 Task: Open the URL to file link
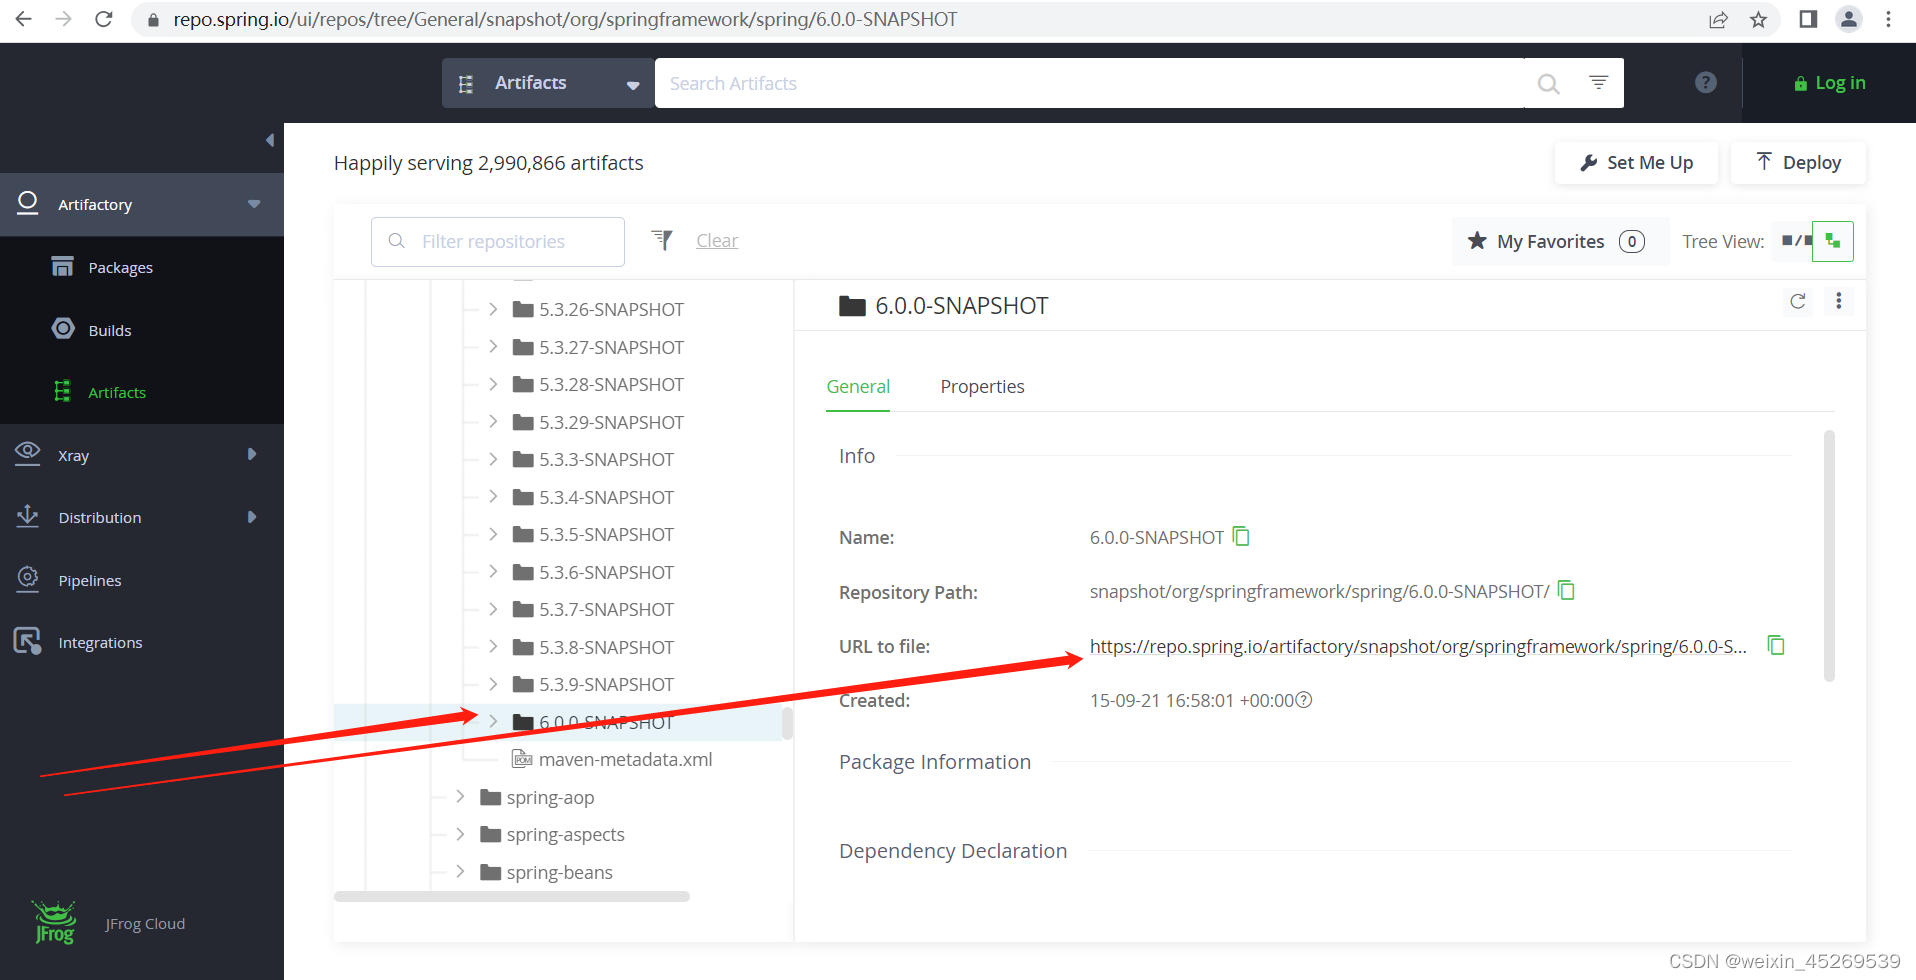[1418, 647]
